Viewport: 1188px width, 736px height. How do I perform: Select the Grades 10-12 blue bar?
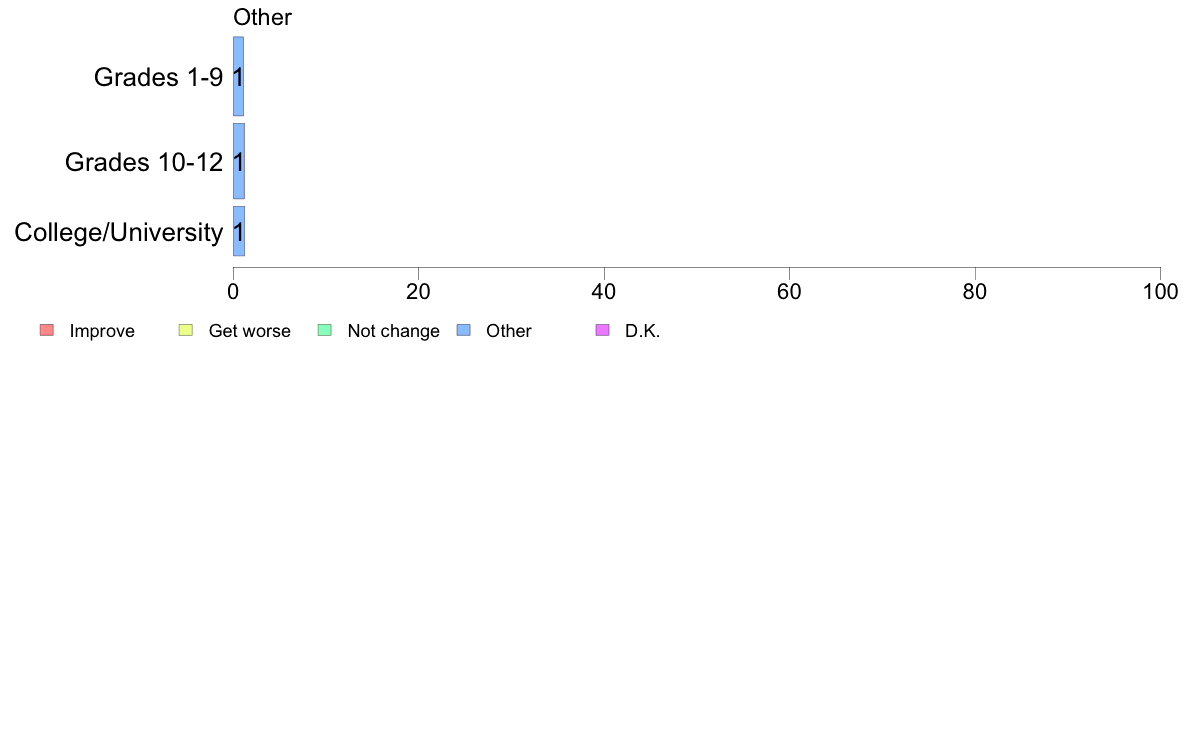239,161
